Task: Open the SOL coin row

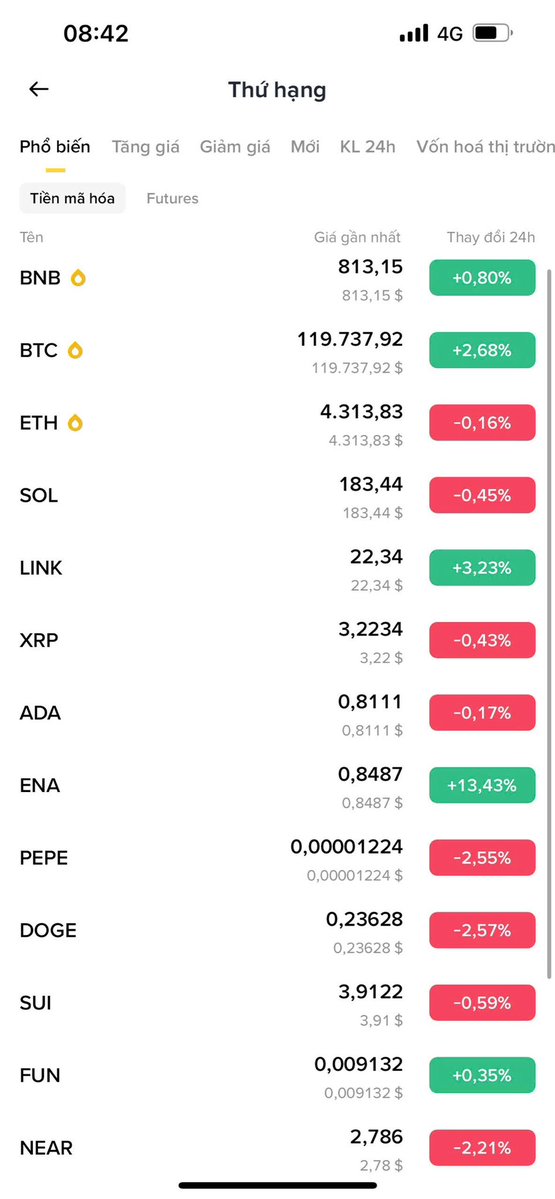Action: (278, 496)
